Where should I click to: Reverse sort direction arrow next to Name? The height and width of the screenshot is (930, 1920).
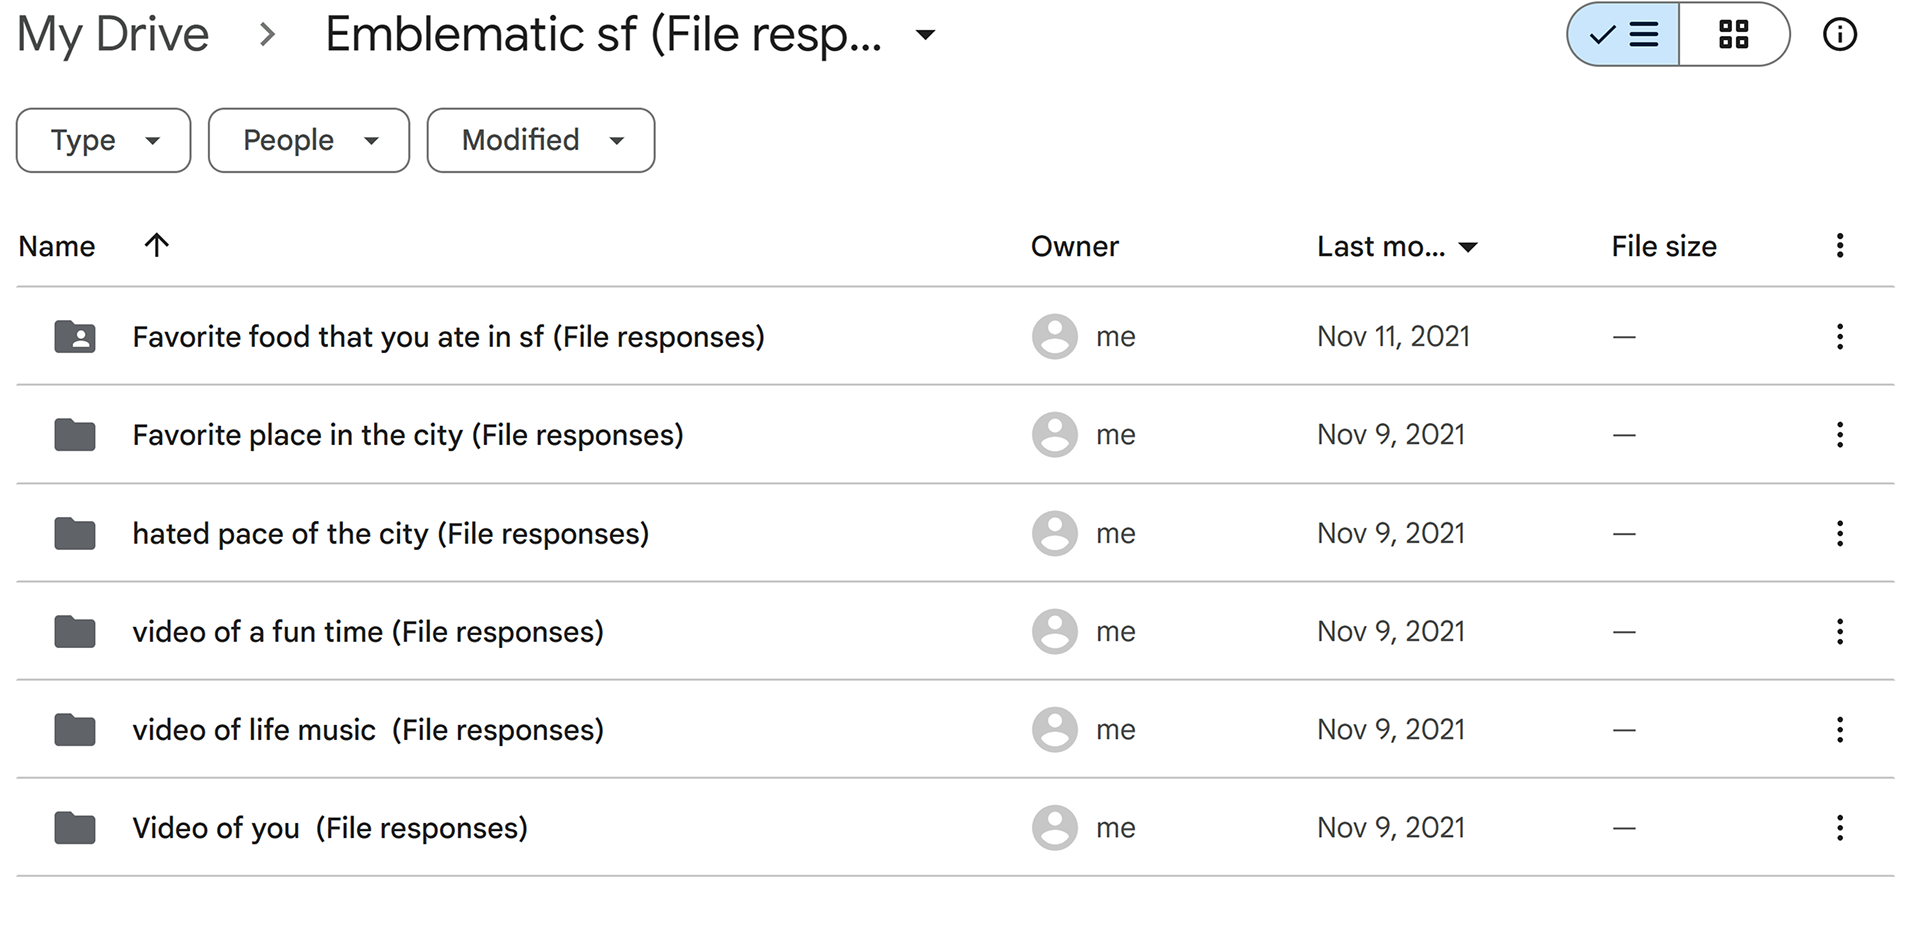[156, 245]
